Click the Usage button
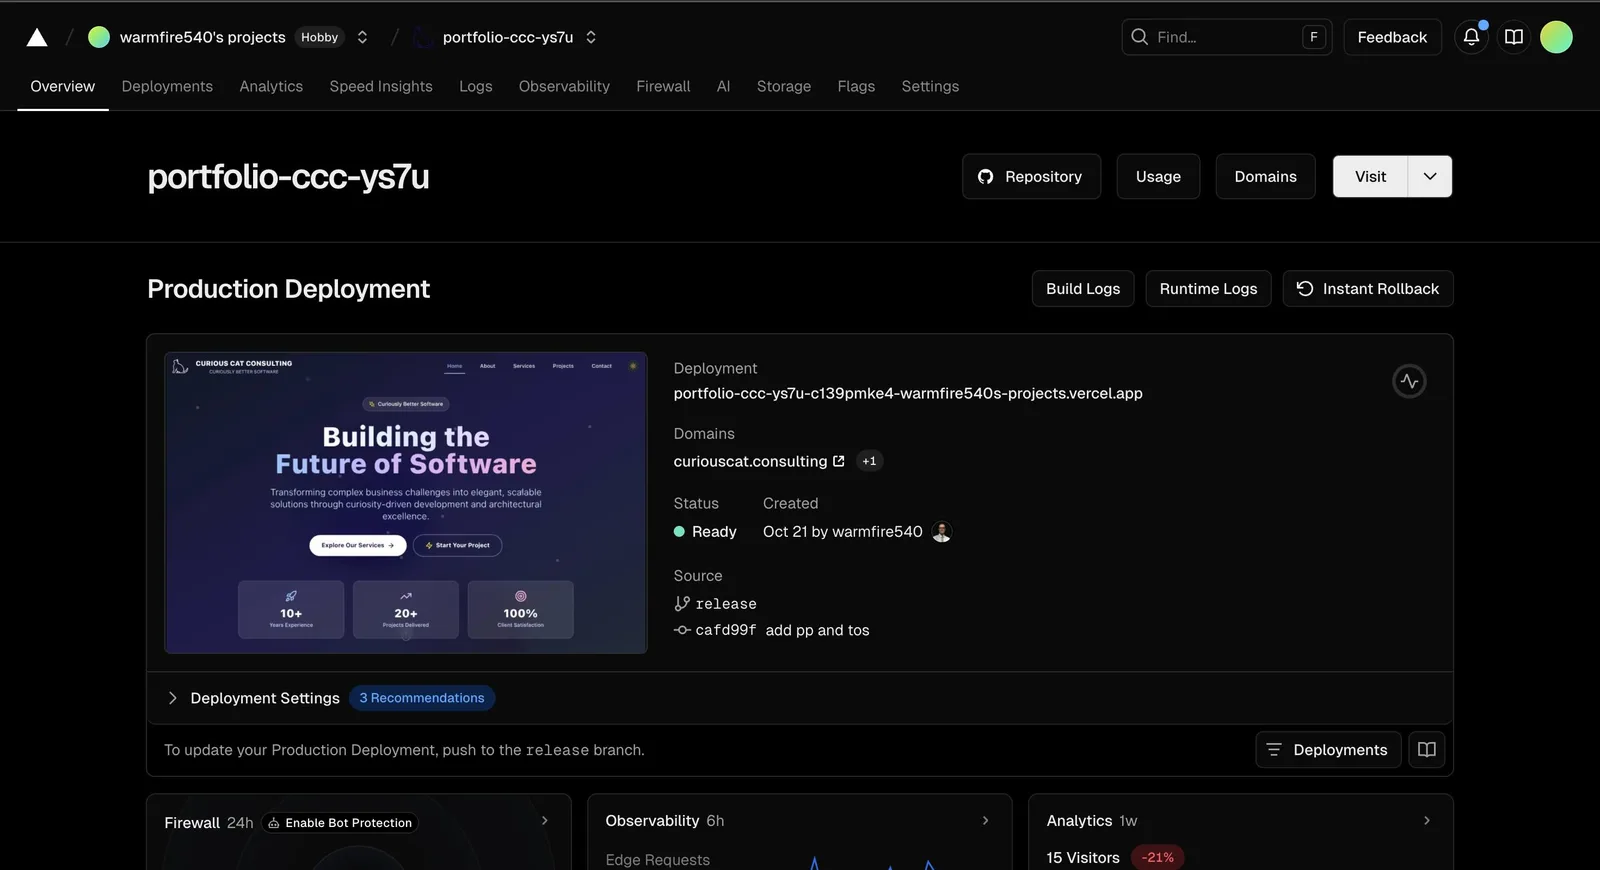 (1158, 176)
